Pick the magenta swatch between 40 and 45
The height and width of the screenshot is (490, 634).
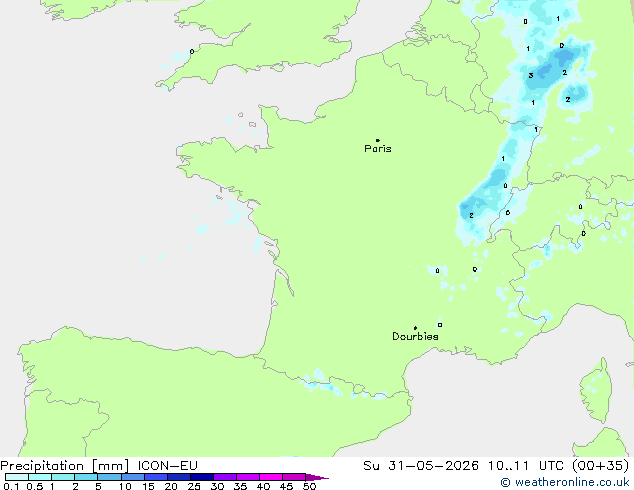pyautogui.click(x=271, y=477)
